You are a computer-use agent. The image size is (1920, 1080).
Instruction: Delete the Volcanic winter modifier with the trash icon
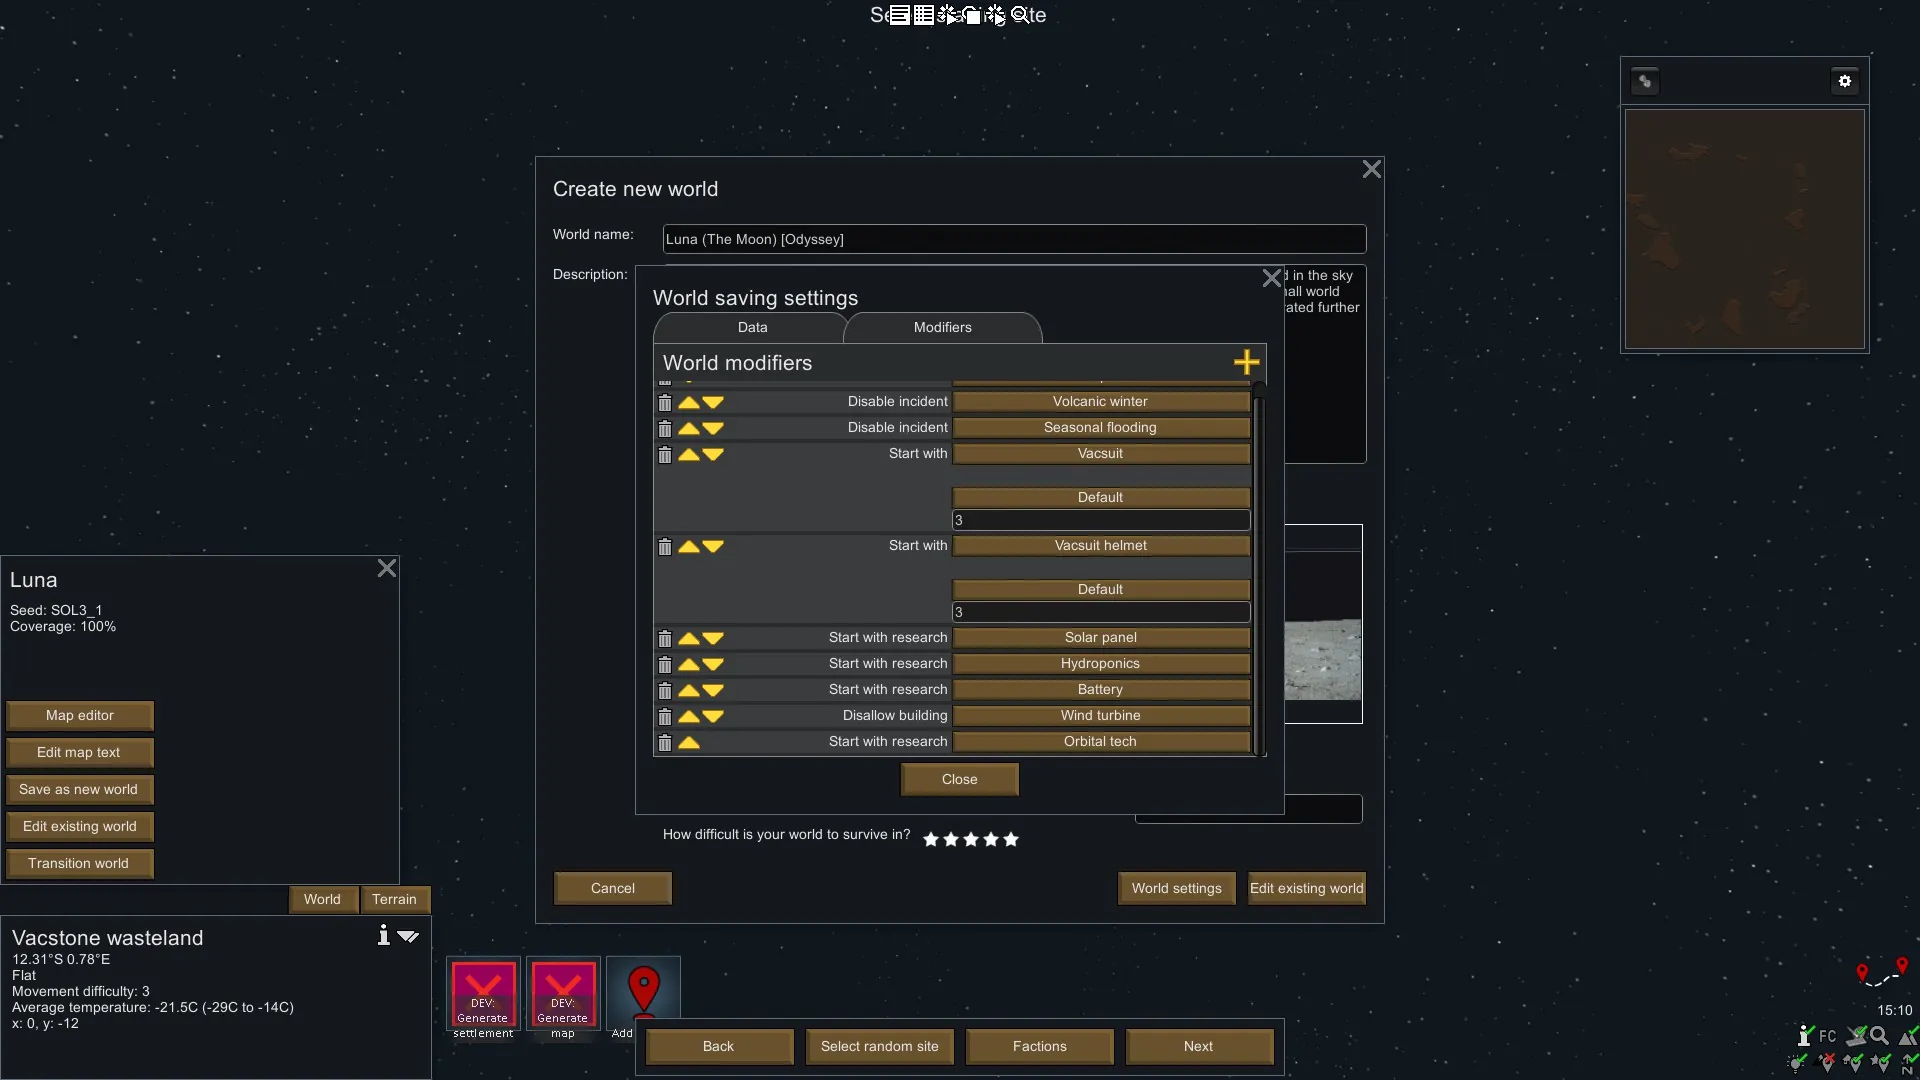pyautogui.click(x=664, y=403)
